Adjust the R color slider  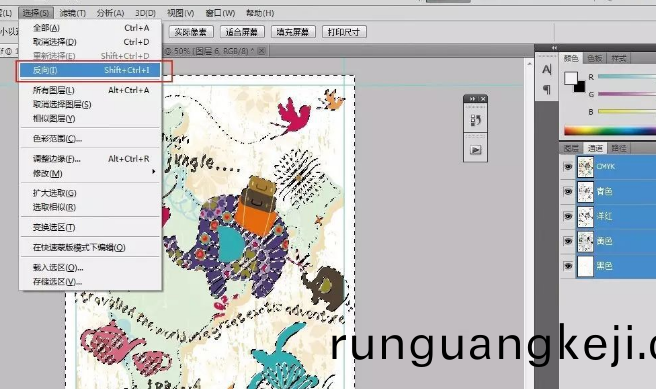(x=627, y=77)
